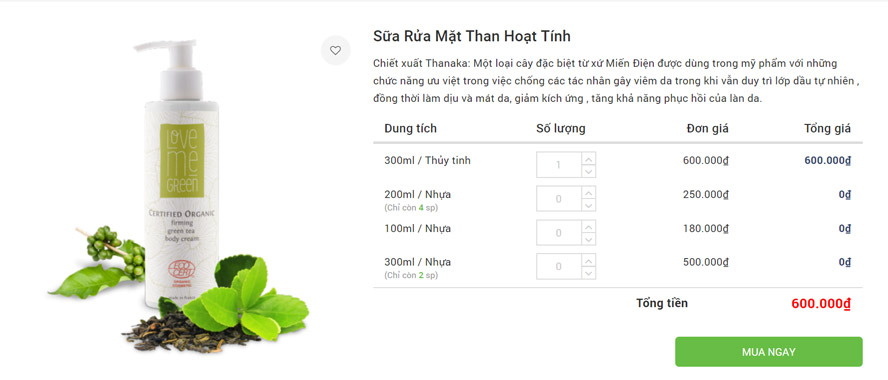Screen dimensions: 888x380
Task: Decrease quantity for 300ml / Thủy tinh
Action: click(x=588, y=171)
